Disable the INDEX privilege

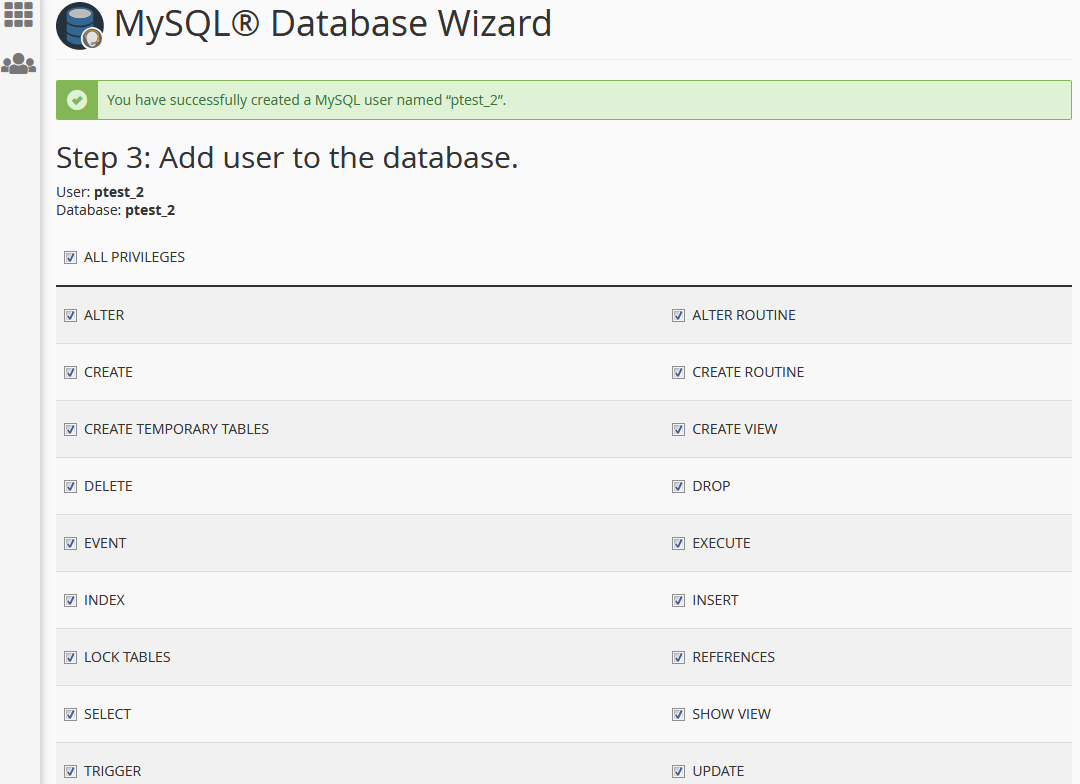tap(70, 601)
